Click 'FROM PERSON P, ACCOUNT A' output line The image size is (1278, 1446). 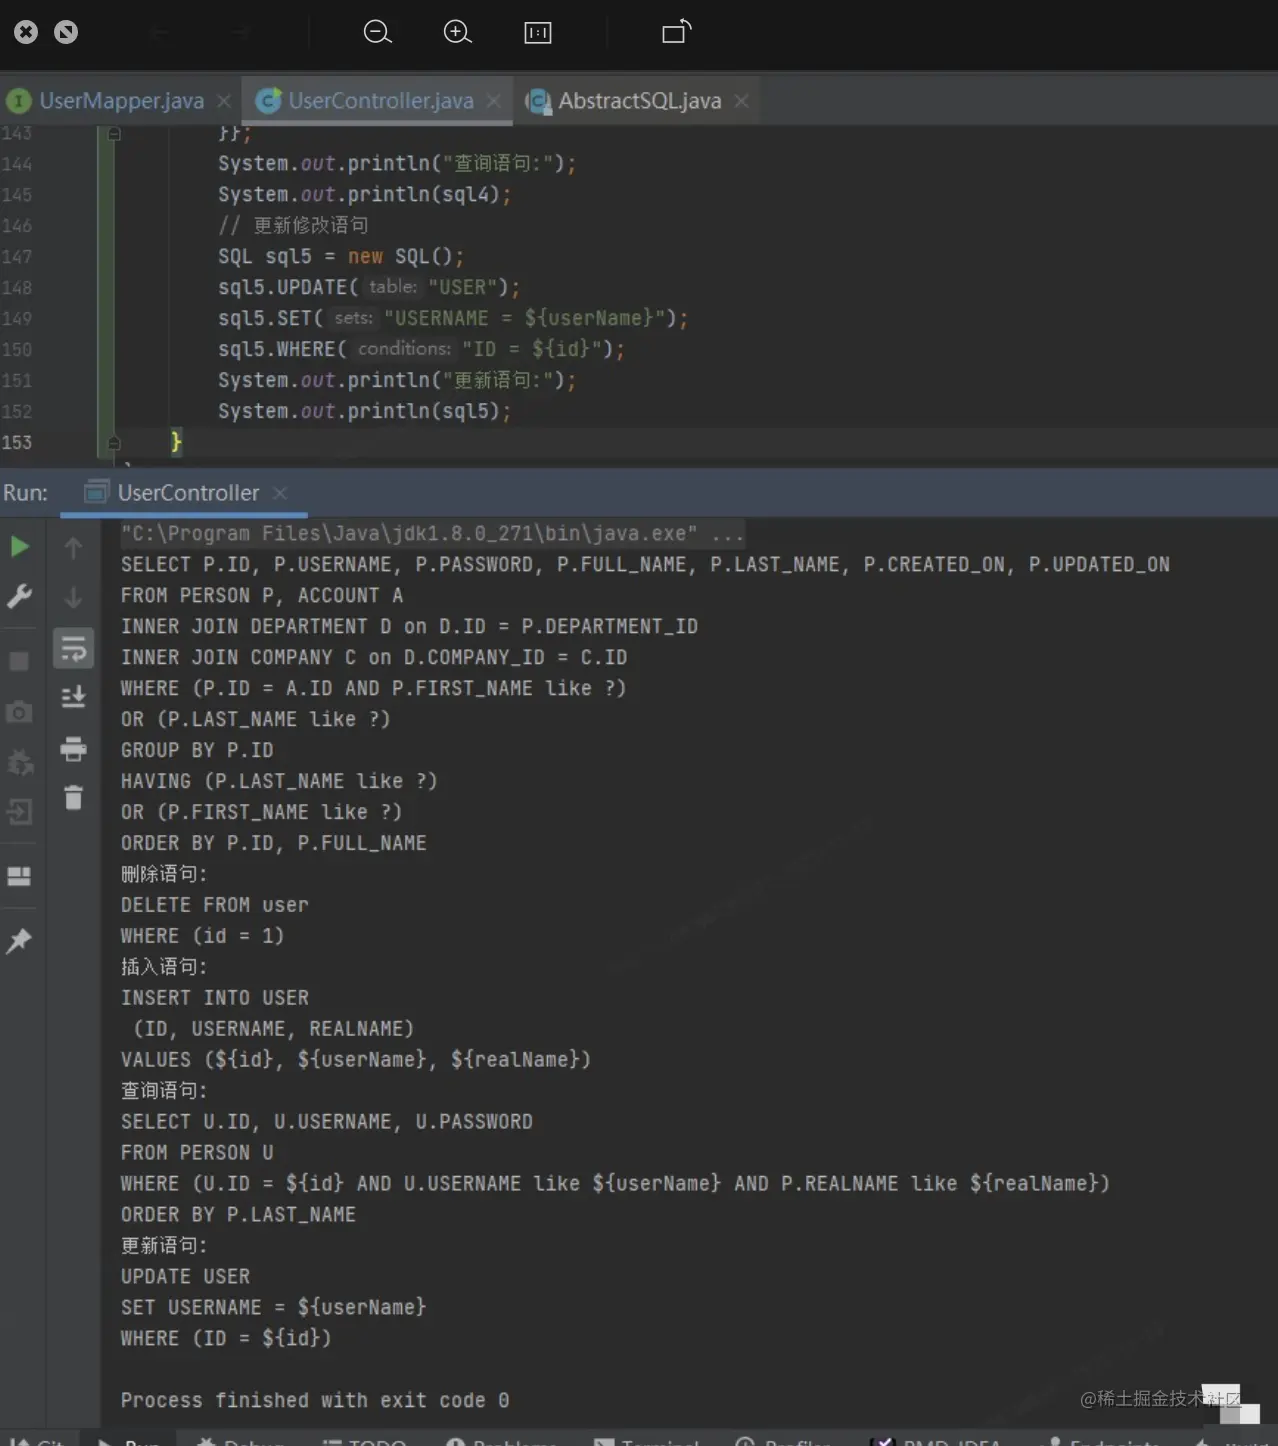click(x=262, y=596)
